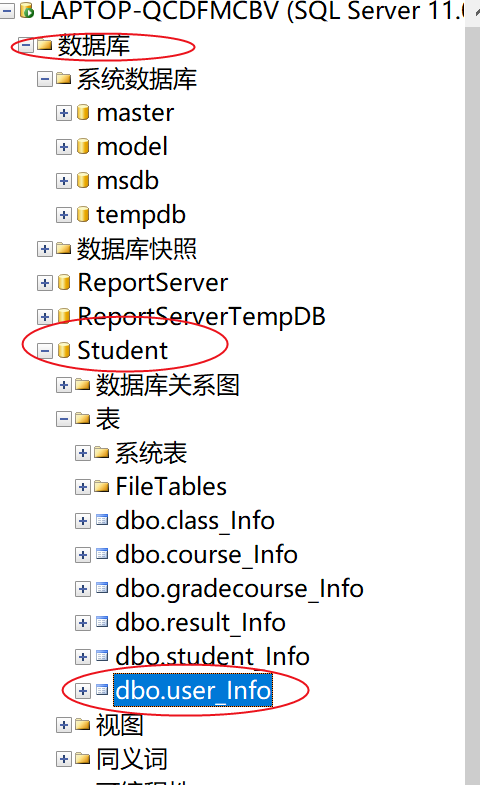Click the vertical scrollbar of Object Explorer
Image resolution: width=480 pixels, height=785 pixels.
[472, 401]
